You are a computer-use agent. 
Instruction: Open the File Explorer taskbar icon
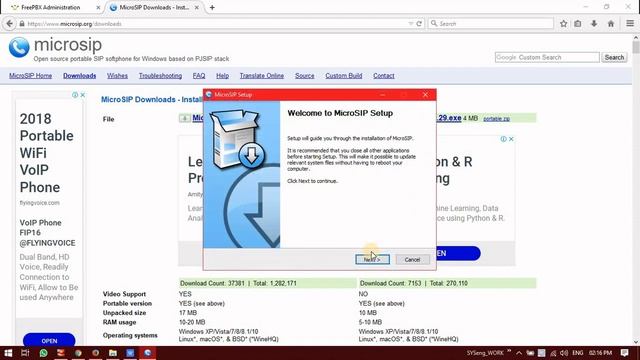(x=113, y=353)
